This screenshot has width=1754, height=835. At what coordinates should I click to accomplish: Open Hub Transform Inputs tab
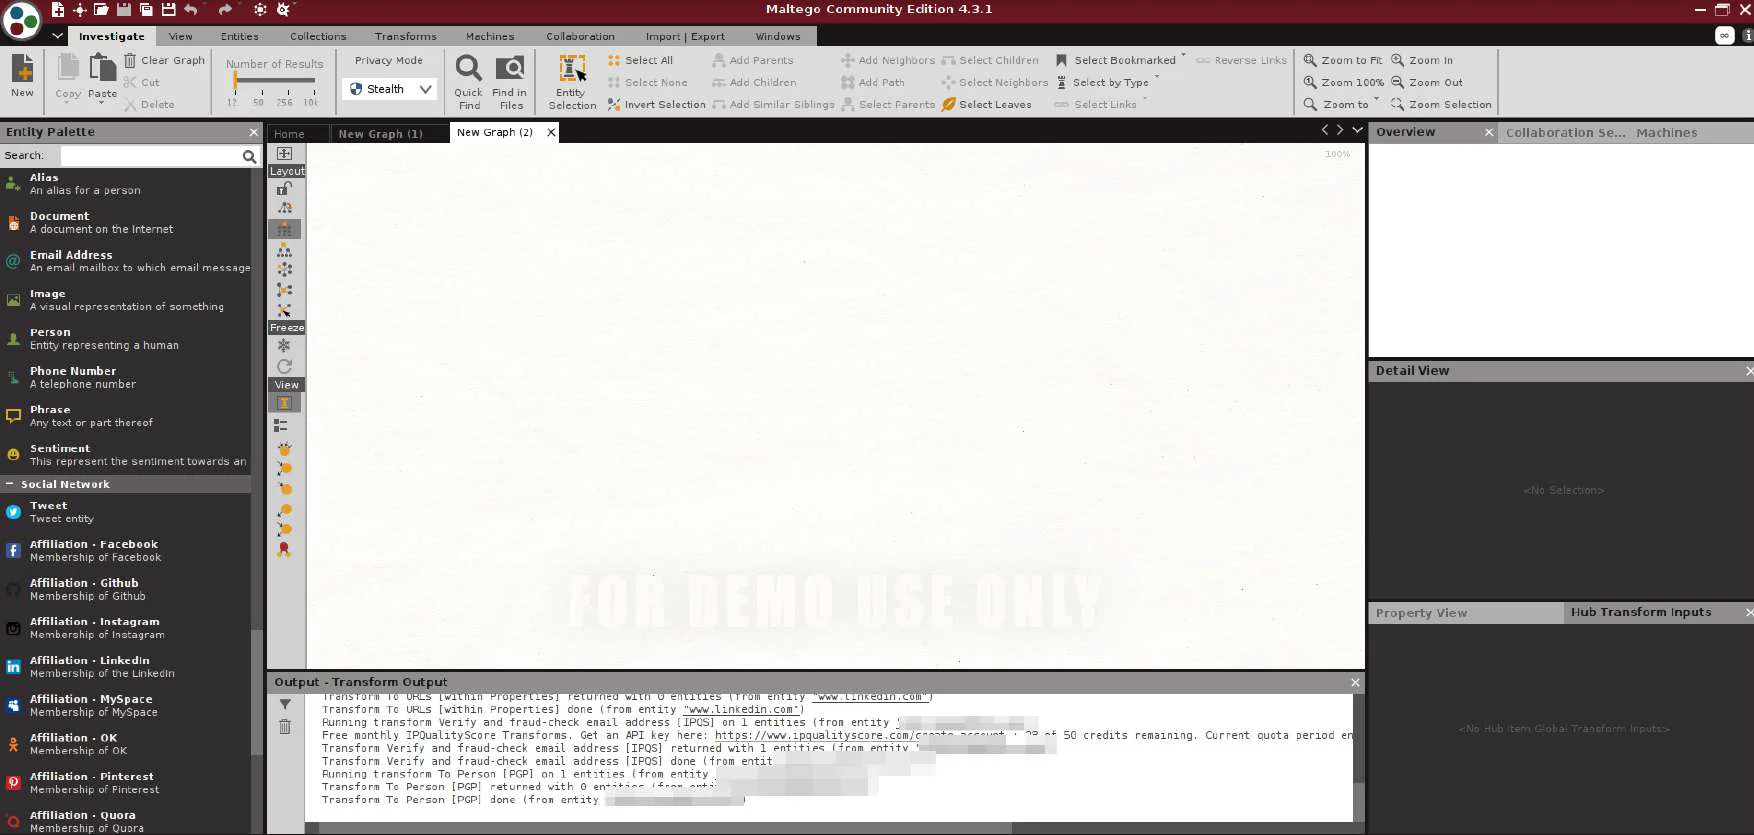point(1641,612)
